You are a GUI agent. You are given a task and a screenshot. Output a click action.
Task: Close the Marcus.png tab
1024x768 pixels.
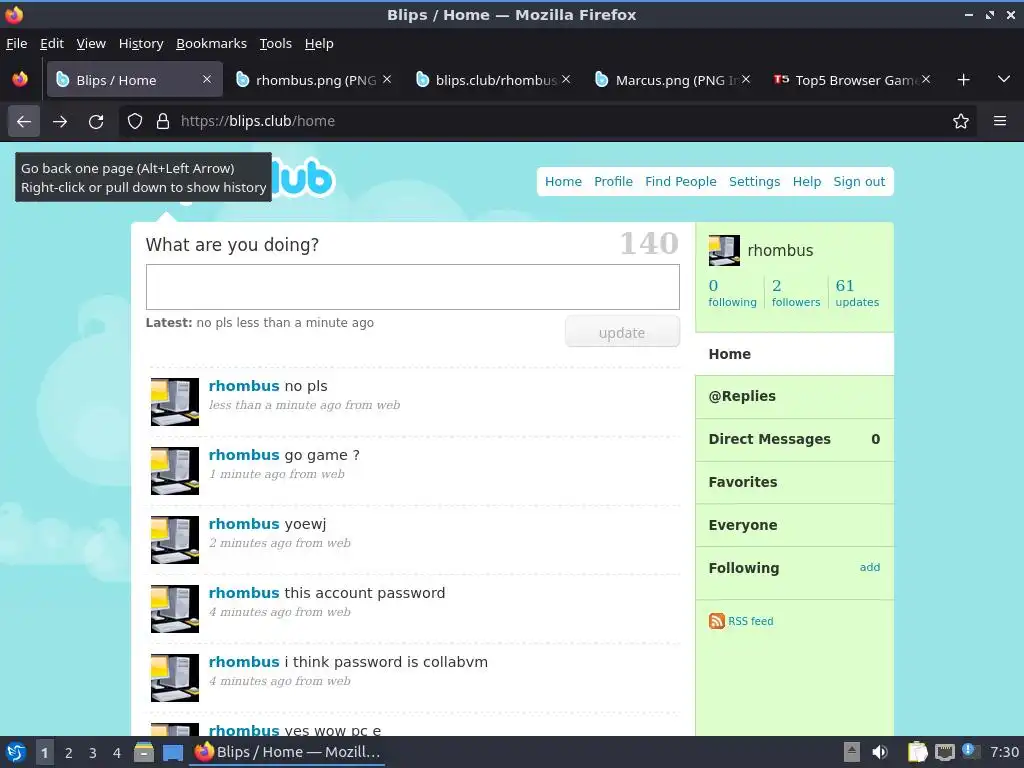(746, 80)
